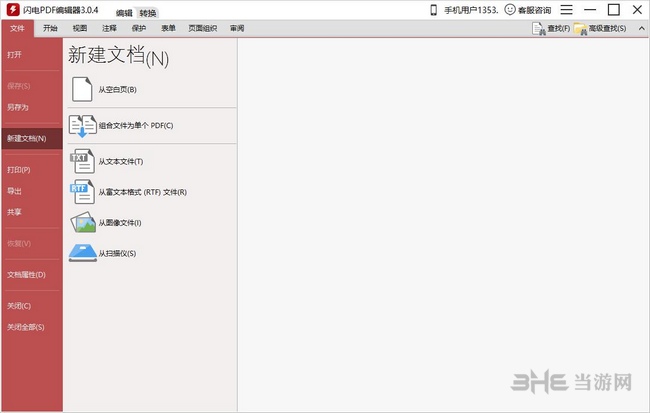The image size is (650, 413).
Task: Click the TXT file icon
Action: (82, 161)
